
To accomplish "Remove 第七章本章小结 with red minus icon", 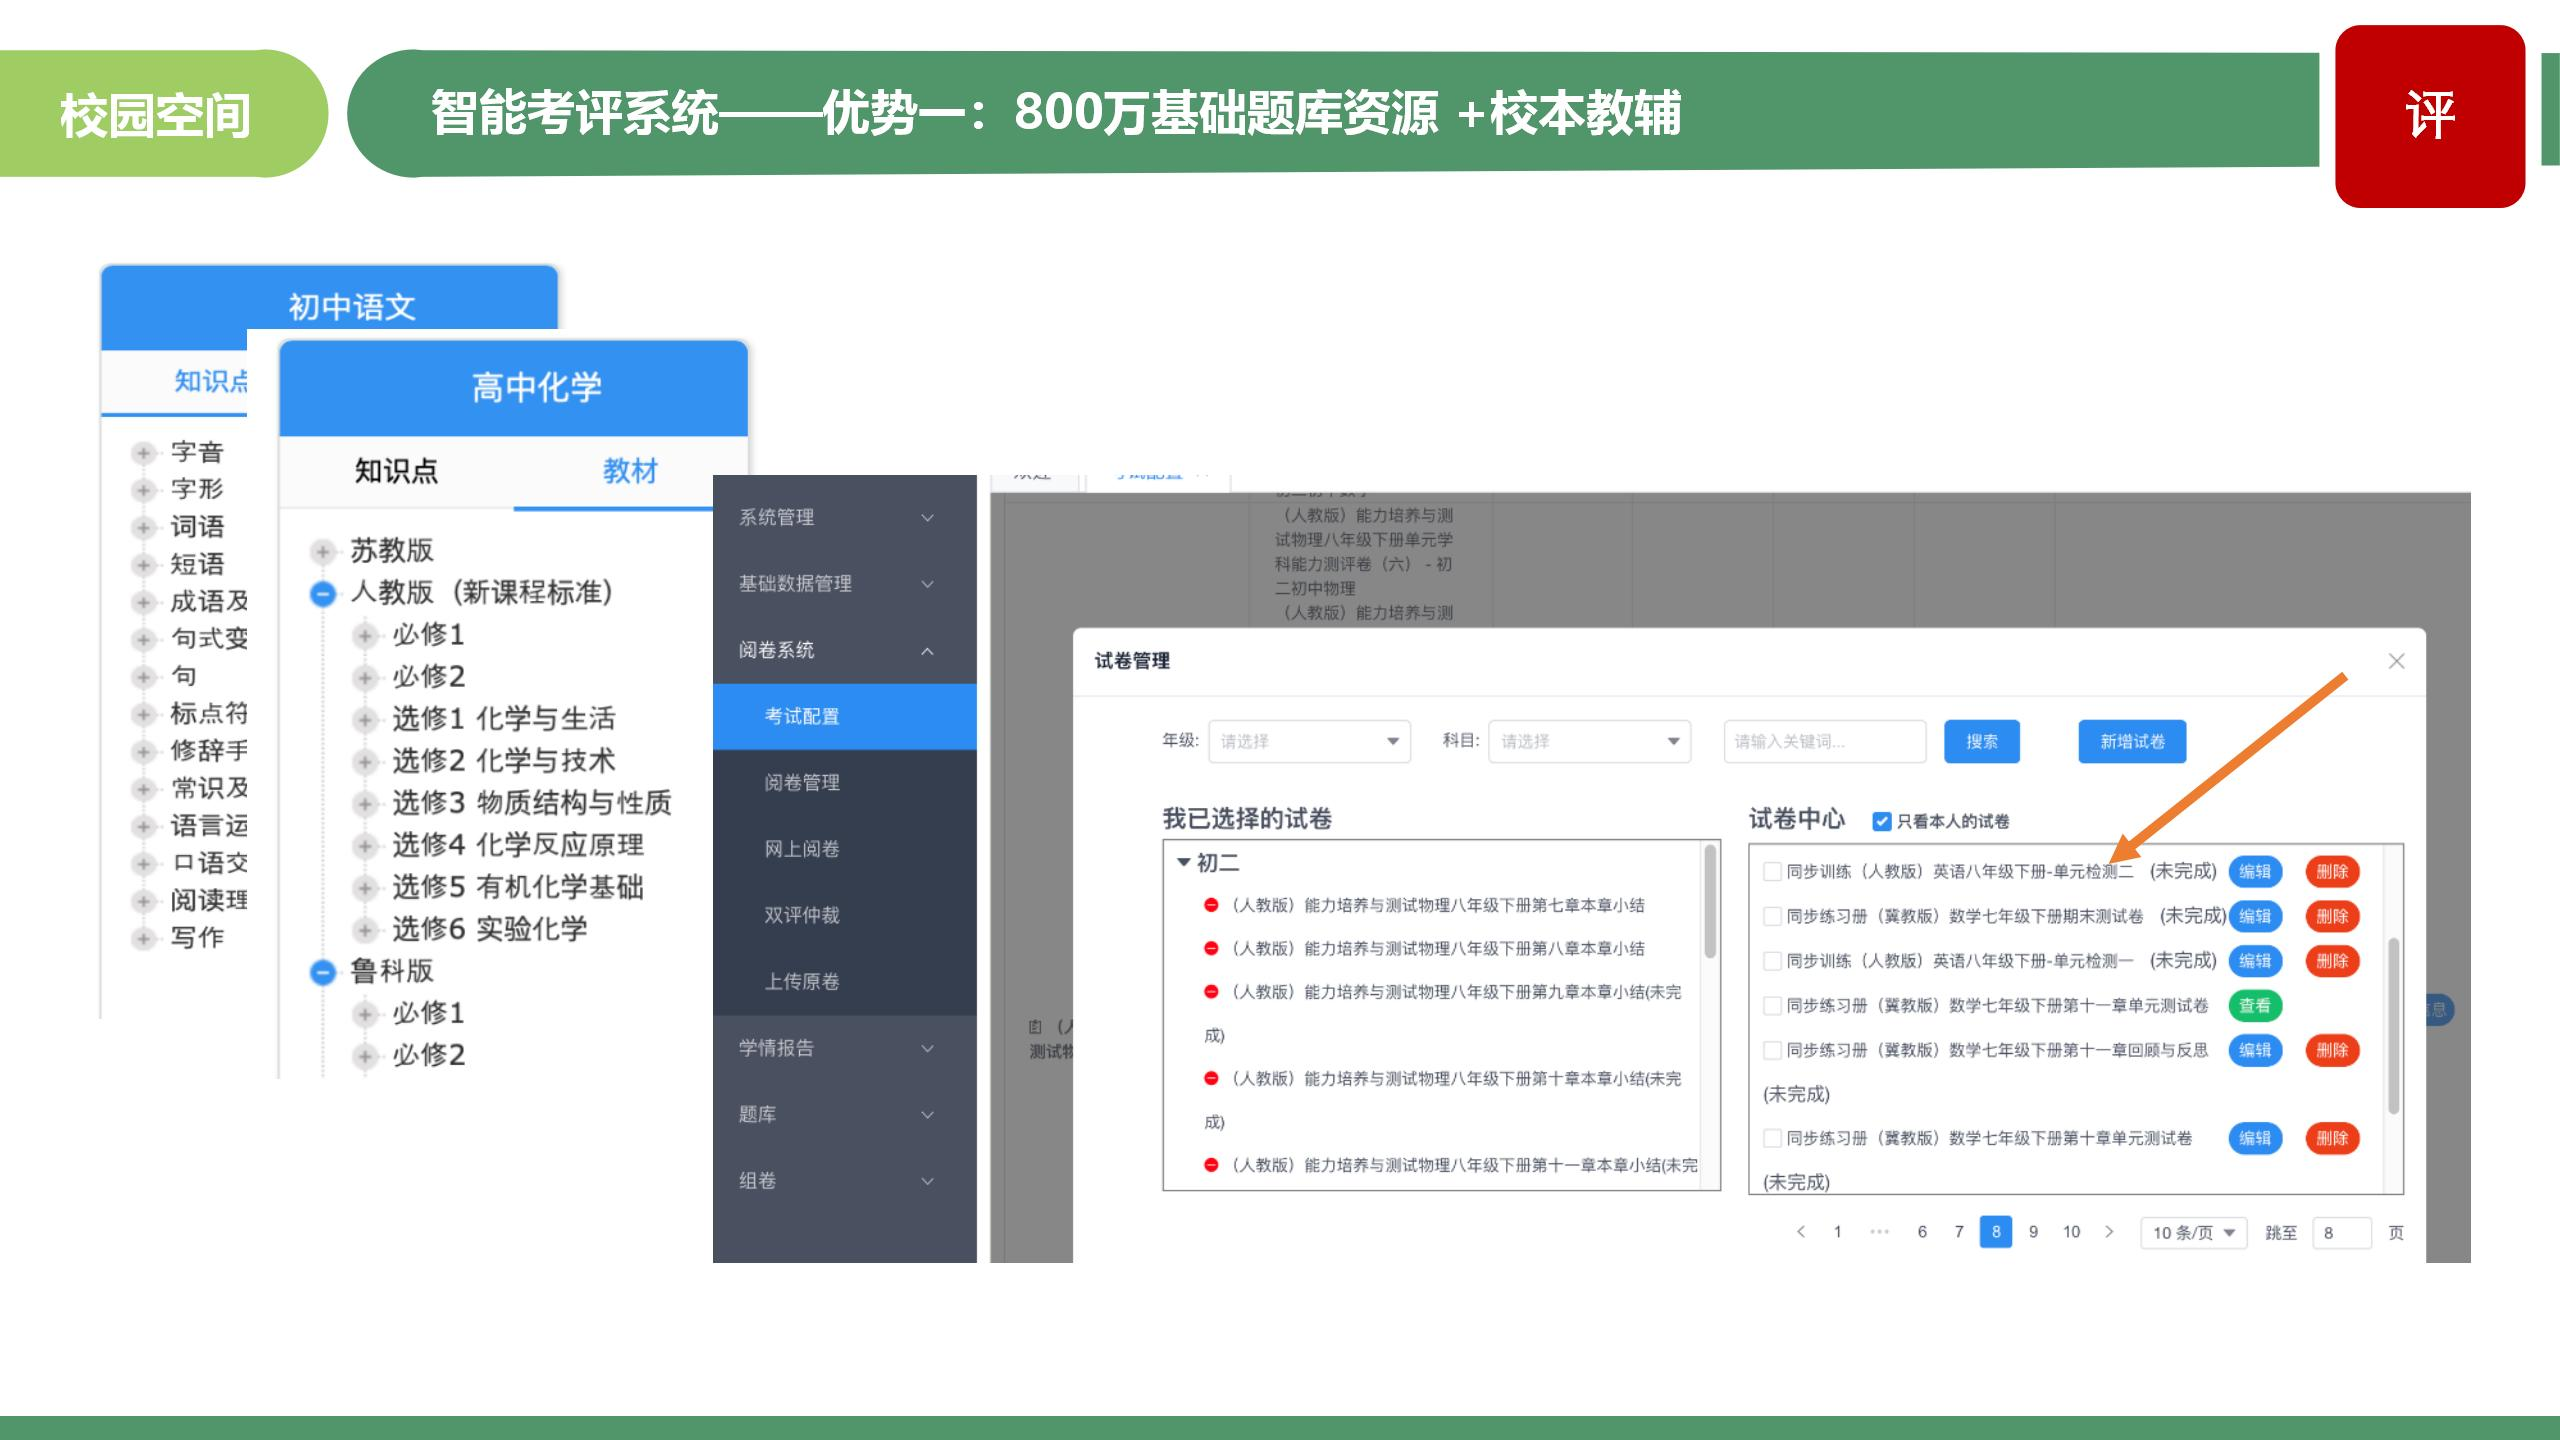I will coord(1211,905).
